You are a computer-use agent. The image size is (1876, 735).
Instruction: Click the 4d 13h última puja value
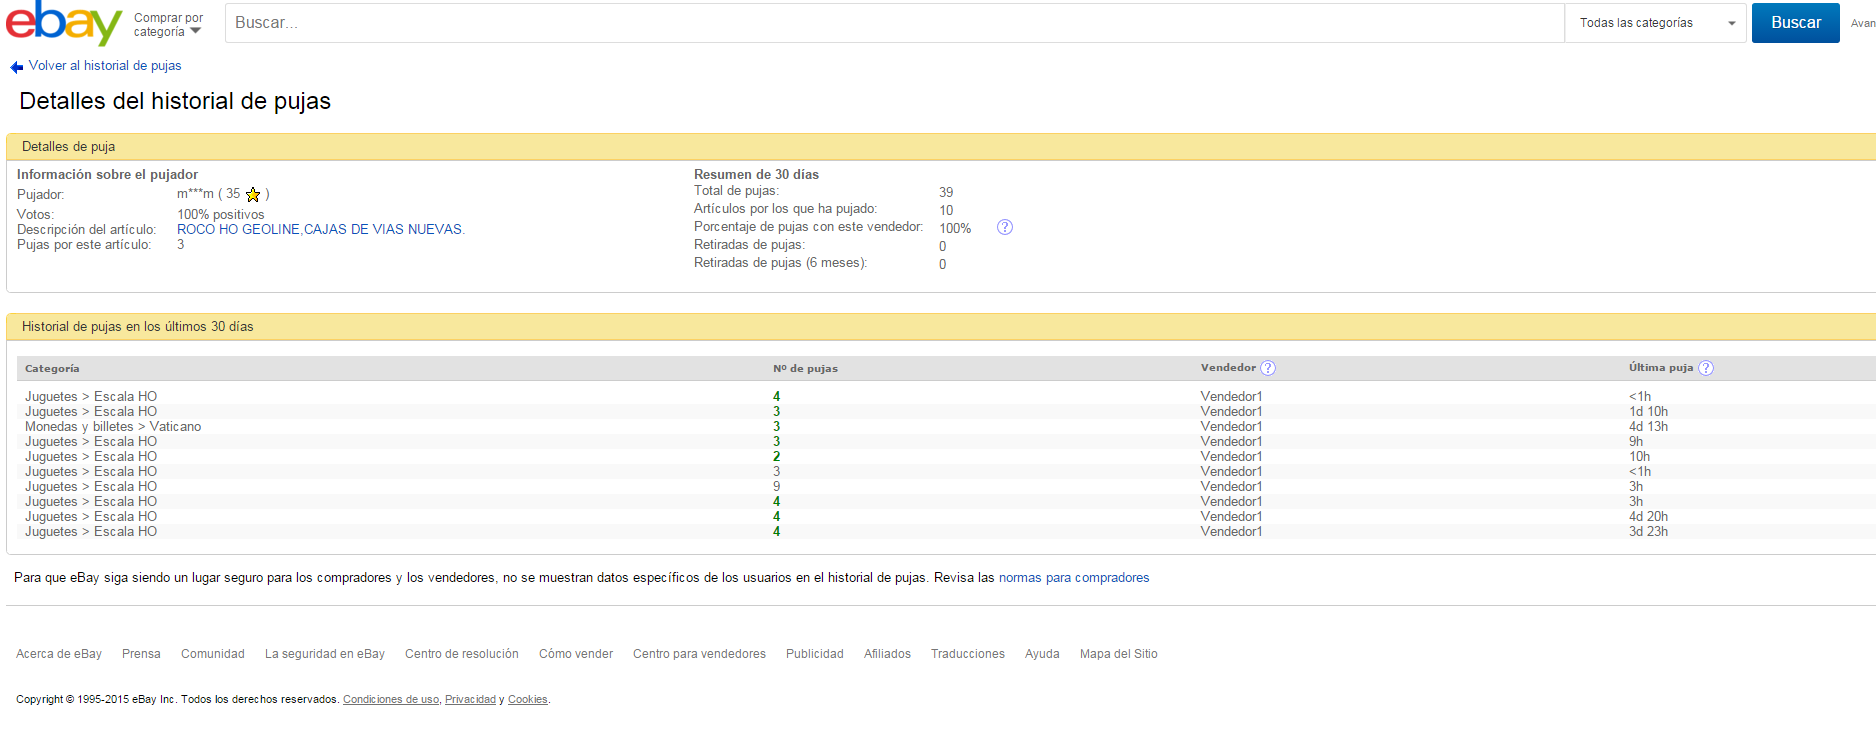pos(1648,427)
